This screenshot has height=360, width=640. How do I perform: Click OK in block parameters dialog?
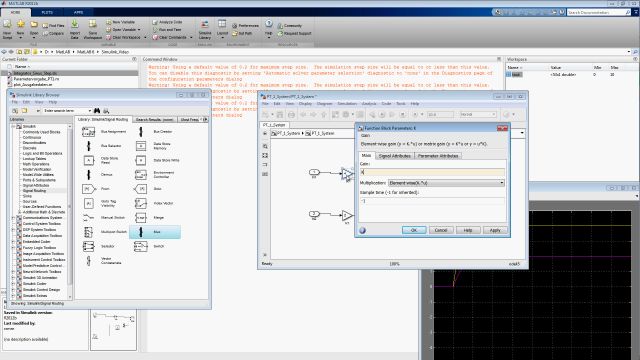[414, 230]
